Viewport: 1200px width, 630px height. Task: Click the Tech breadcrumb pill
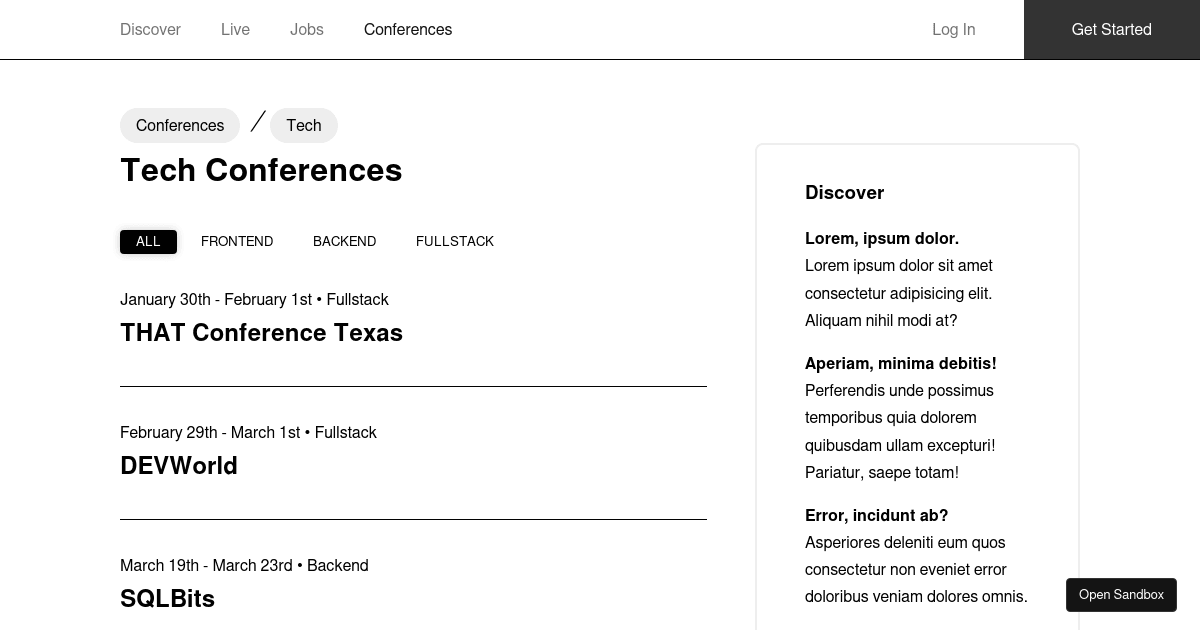(303, 125)
